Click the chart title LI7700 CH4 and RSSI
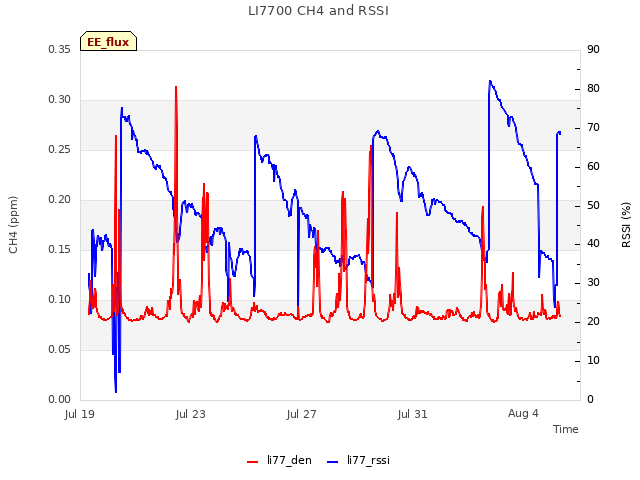Image resolution: width=640 pixels, height=480 pixels. [x=318, y=11]
